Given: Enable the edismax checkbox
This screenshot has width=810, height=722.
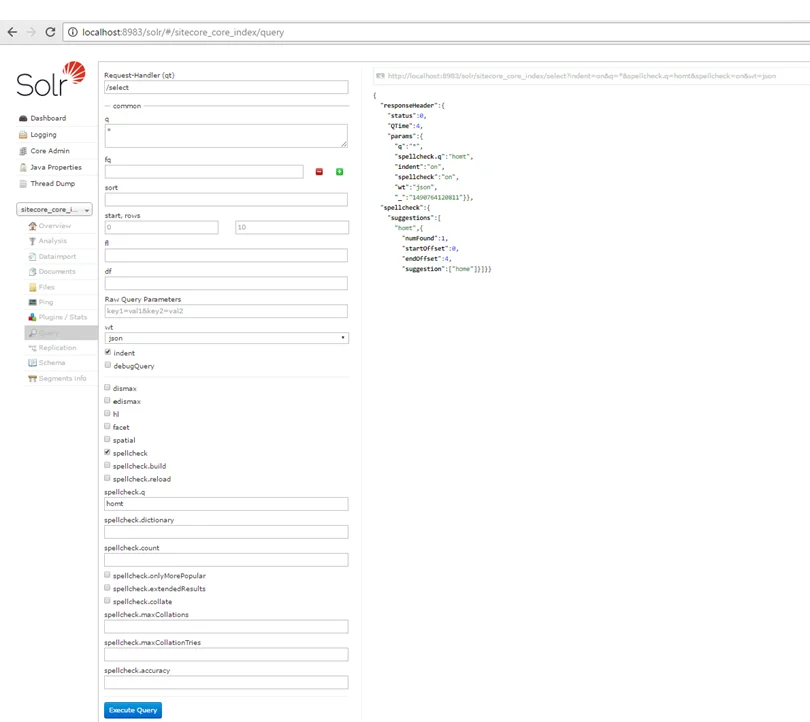Looking at the screenshot, I should click(107, 400).
